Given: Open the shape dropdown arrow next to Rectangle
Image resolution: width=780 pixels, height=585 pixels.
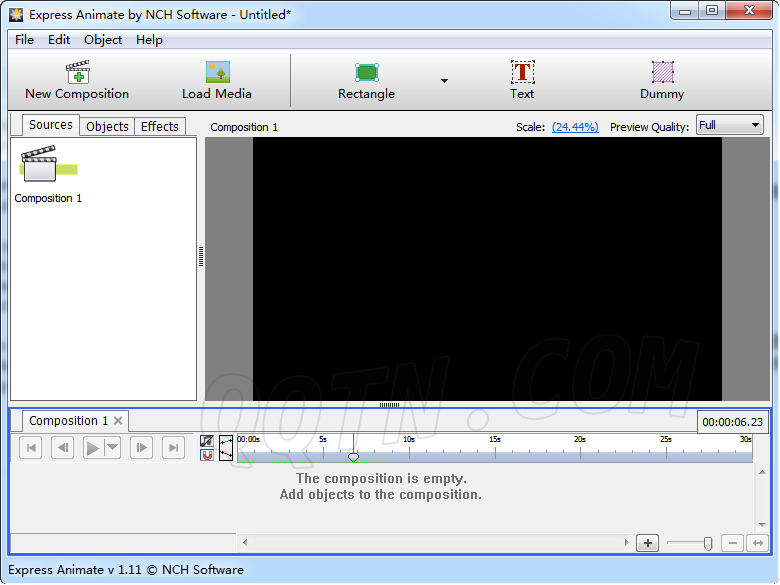Looking at the screenshot, I should (x=444, y=81).
